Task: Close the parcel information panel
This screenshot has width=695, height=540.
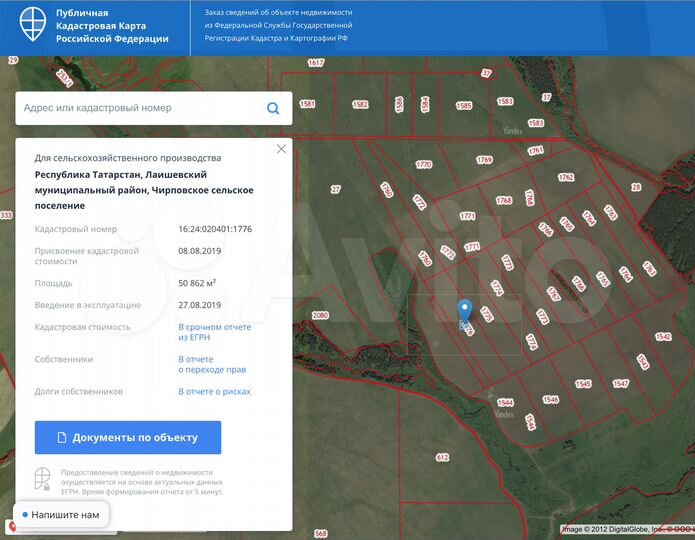Action: click(281, 149)
